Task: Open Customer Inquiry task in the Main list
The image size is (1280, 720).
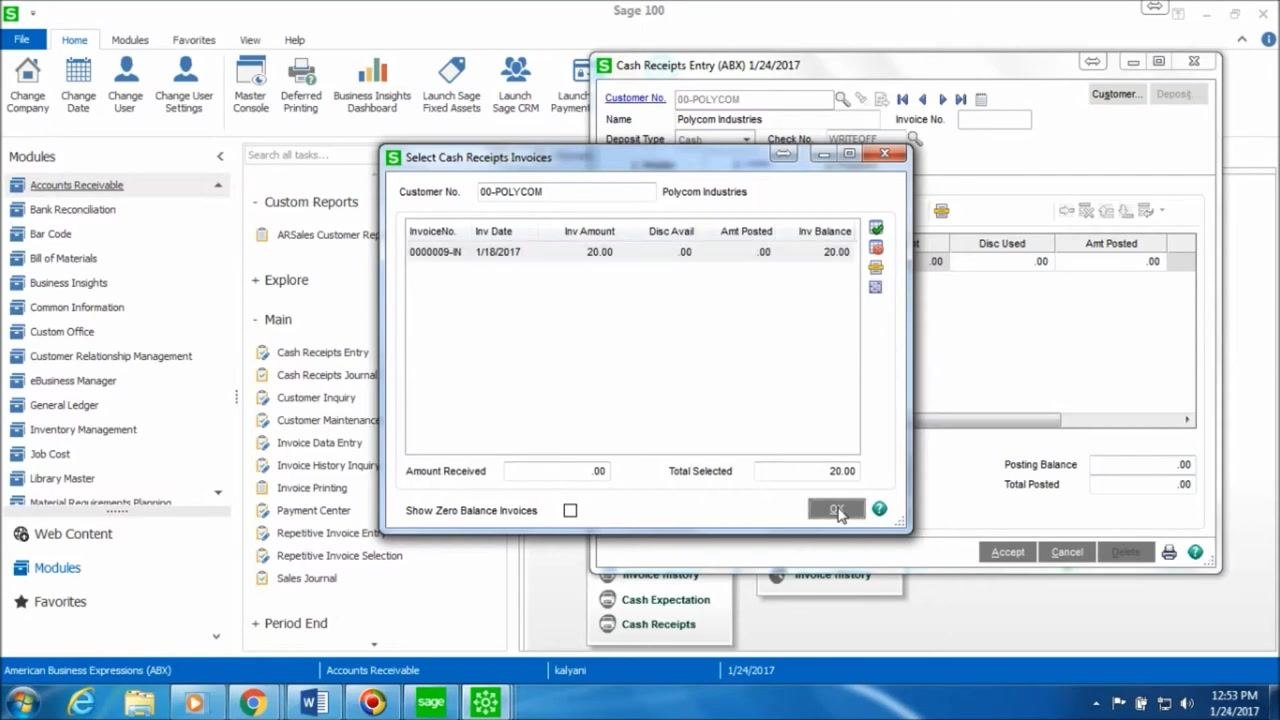Action: pyautogui.click(x=316, y=397)
